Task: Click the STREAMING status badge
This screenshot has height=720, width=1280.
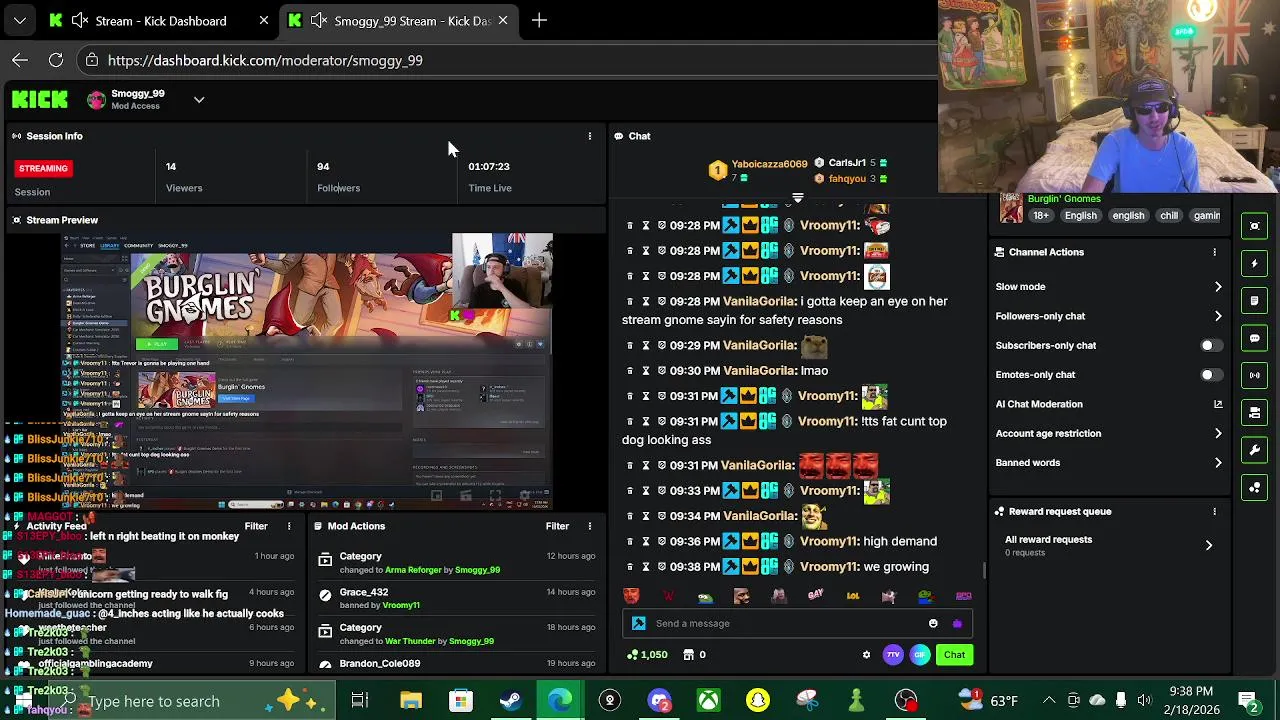Action: [43, 168]
